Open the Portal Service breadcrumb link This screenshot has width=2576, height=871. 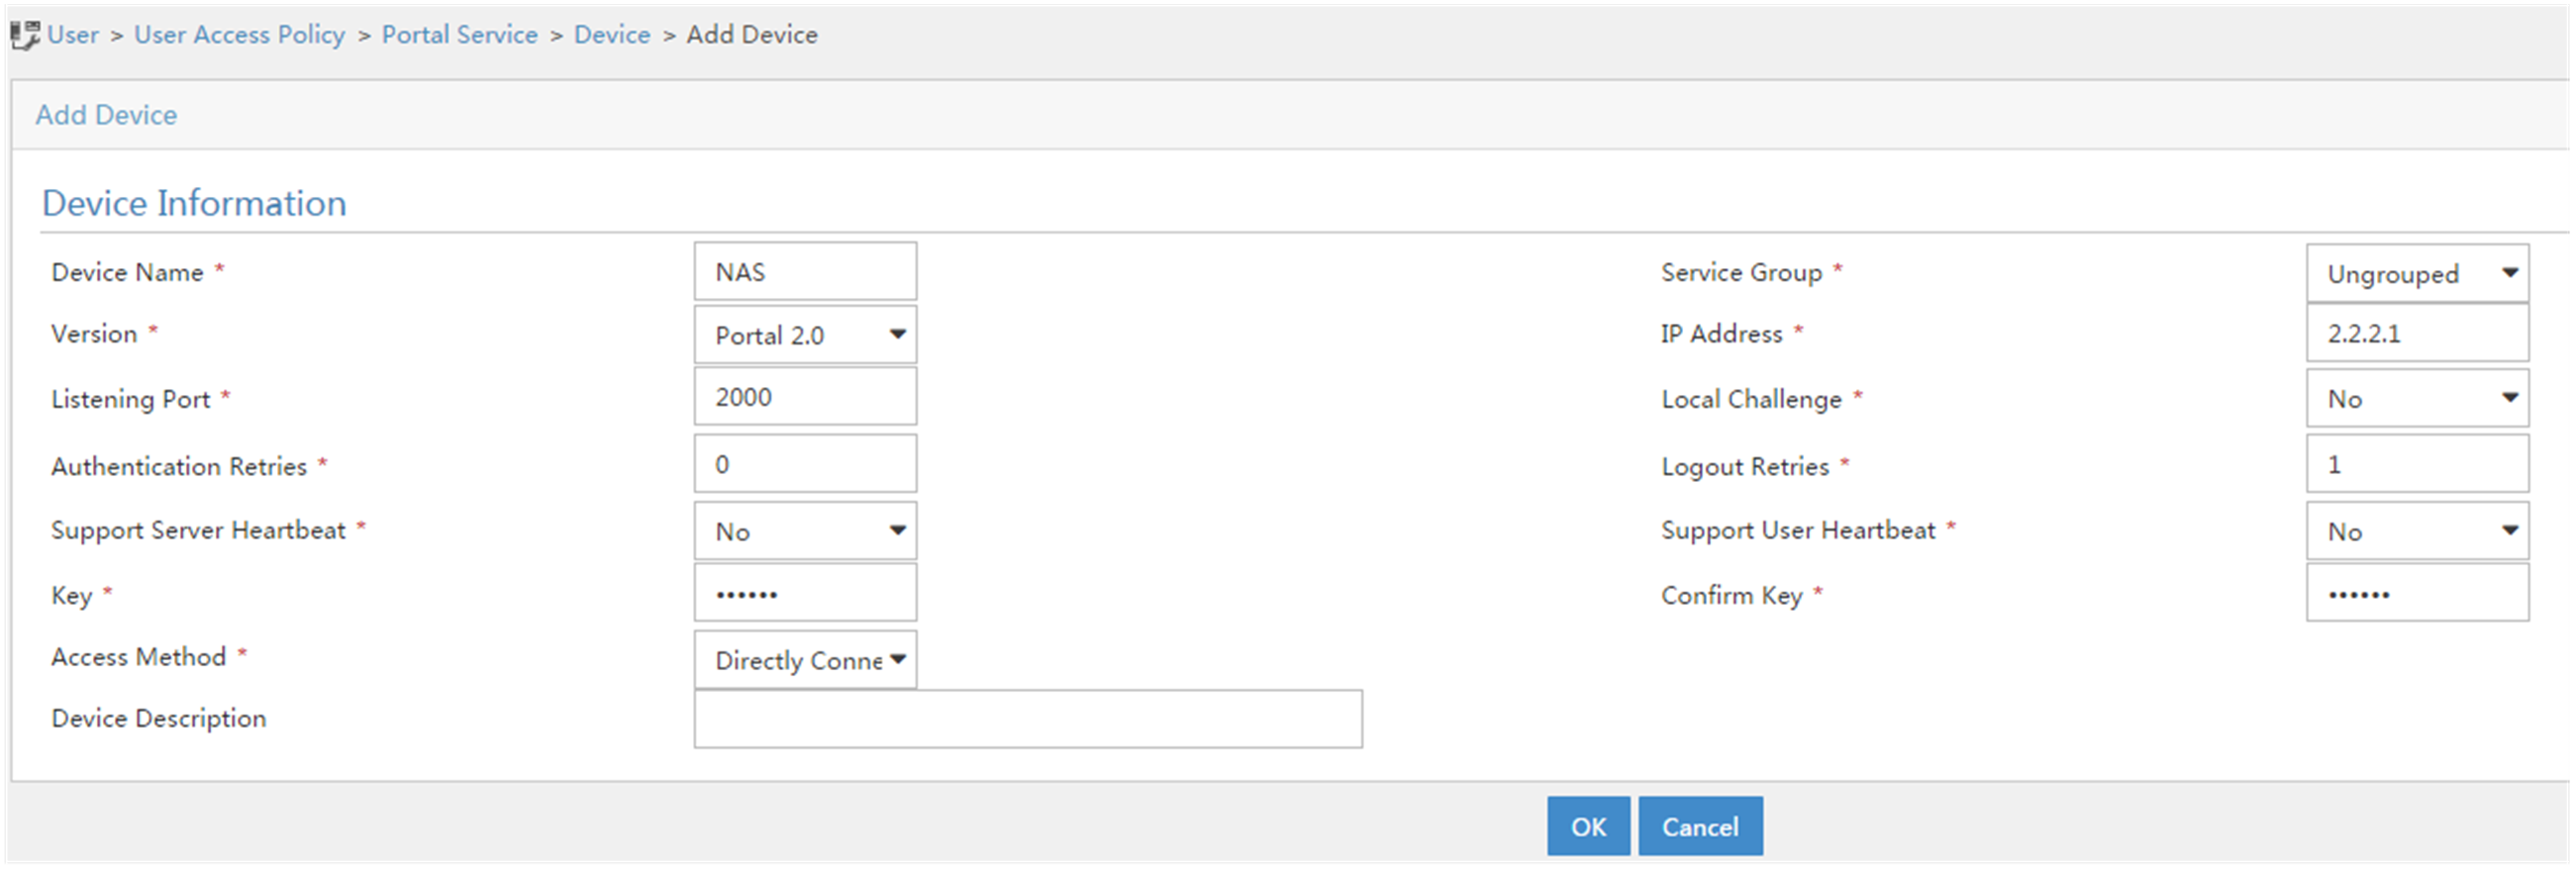[459, 35]
